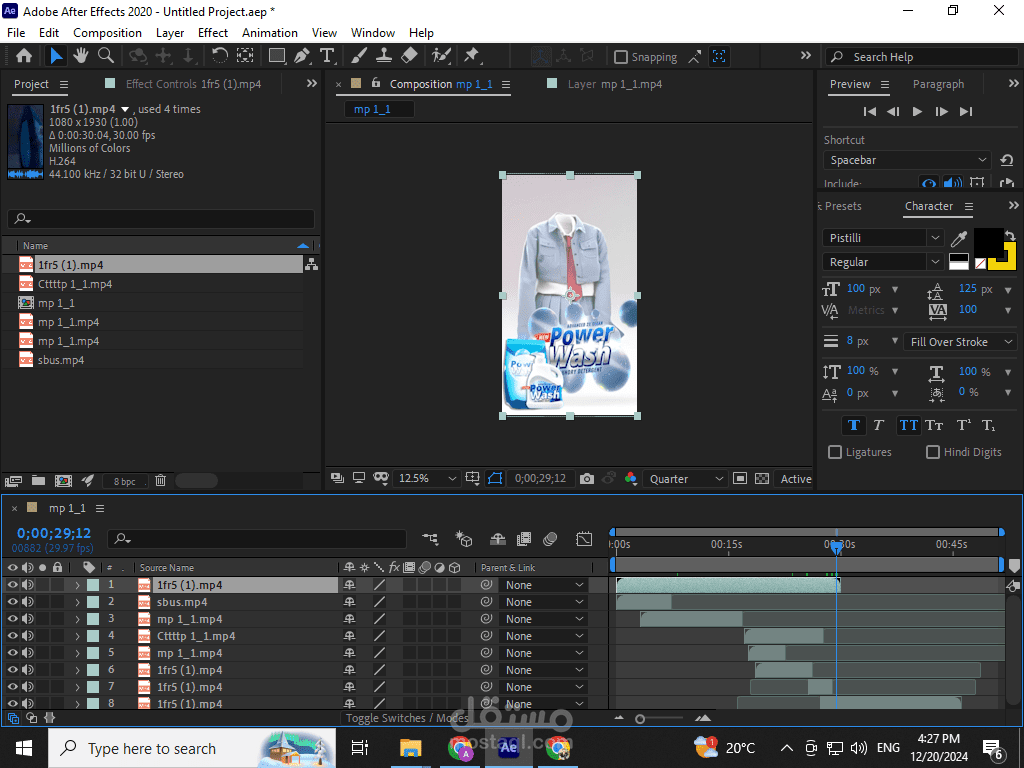This screenshot has width=1024, height=768.
Task: Click the eyedropper in Character panel
Action: click(959, 238)
